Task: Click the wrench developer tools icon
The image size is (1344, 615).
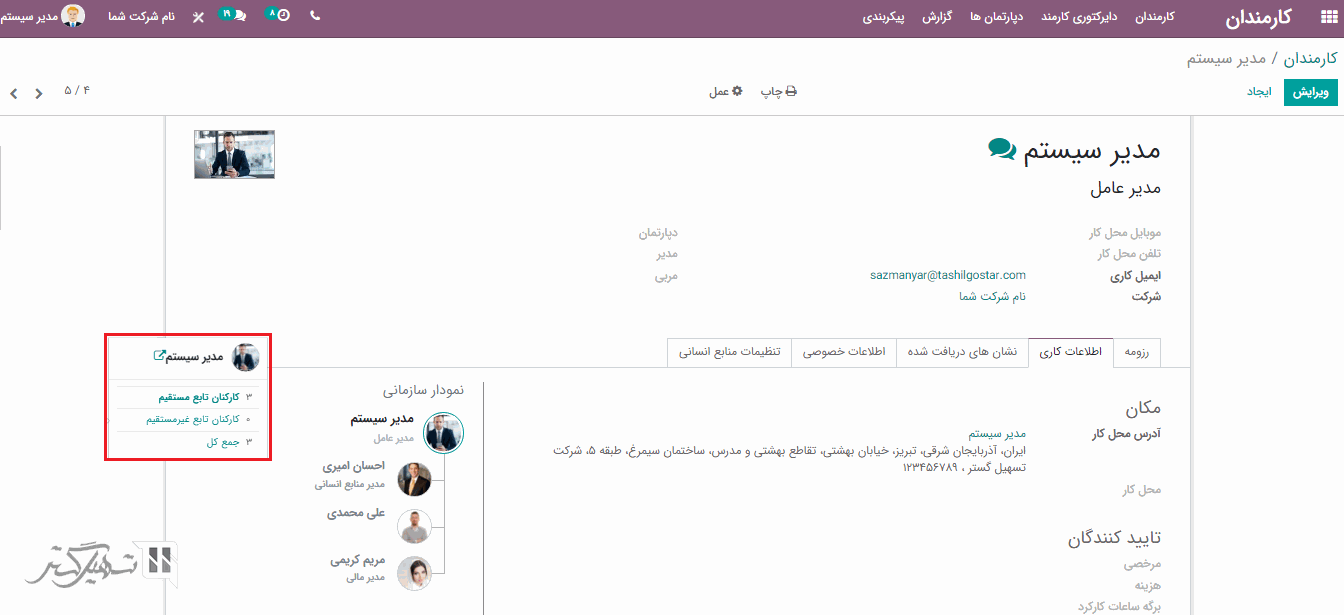Action: pos(198,18)
